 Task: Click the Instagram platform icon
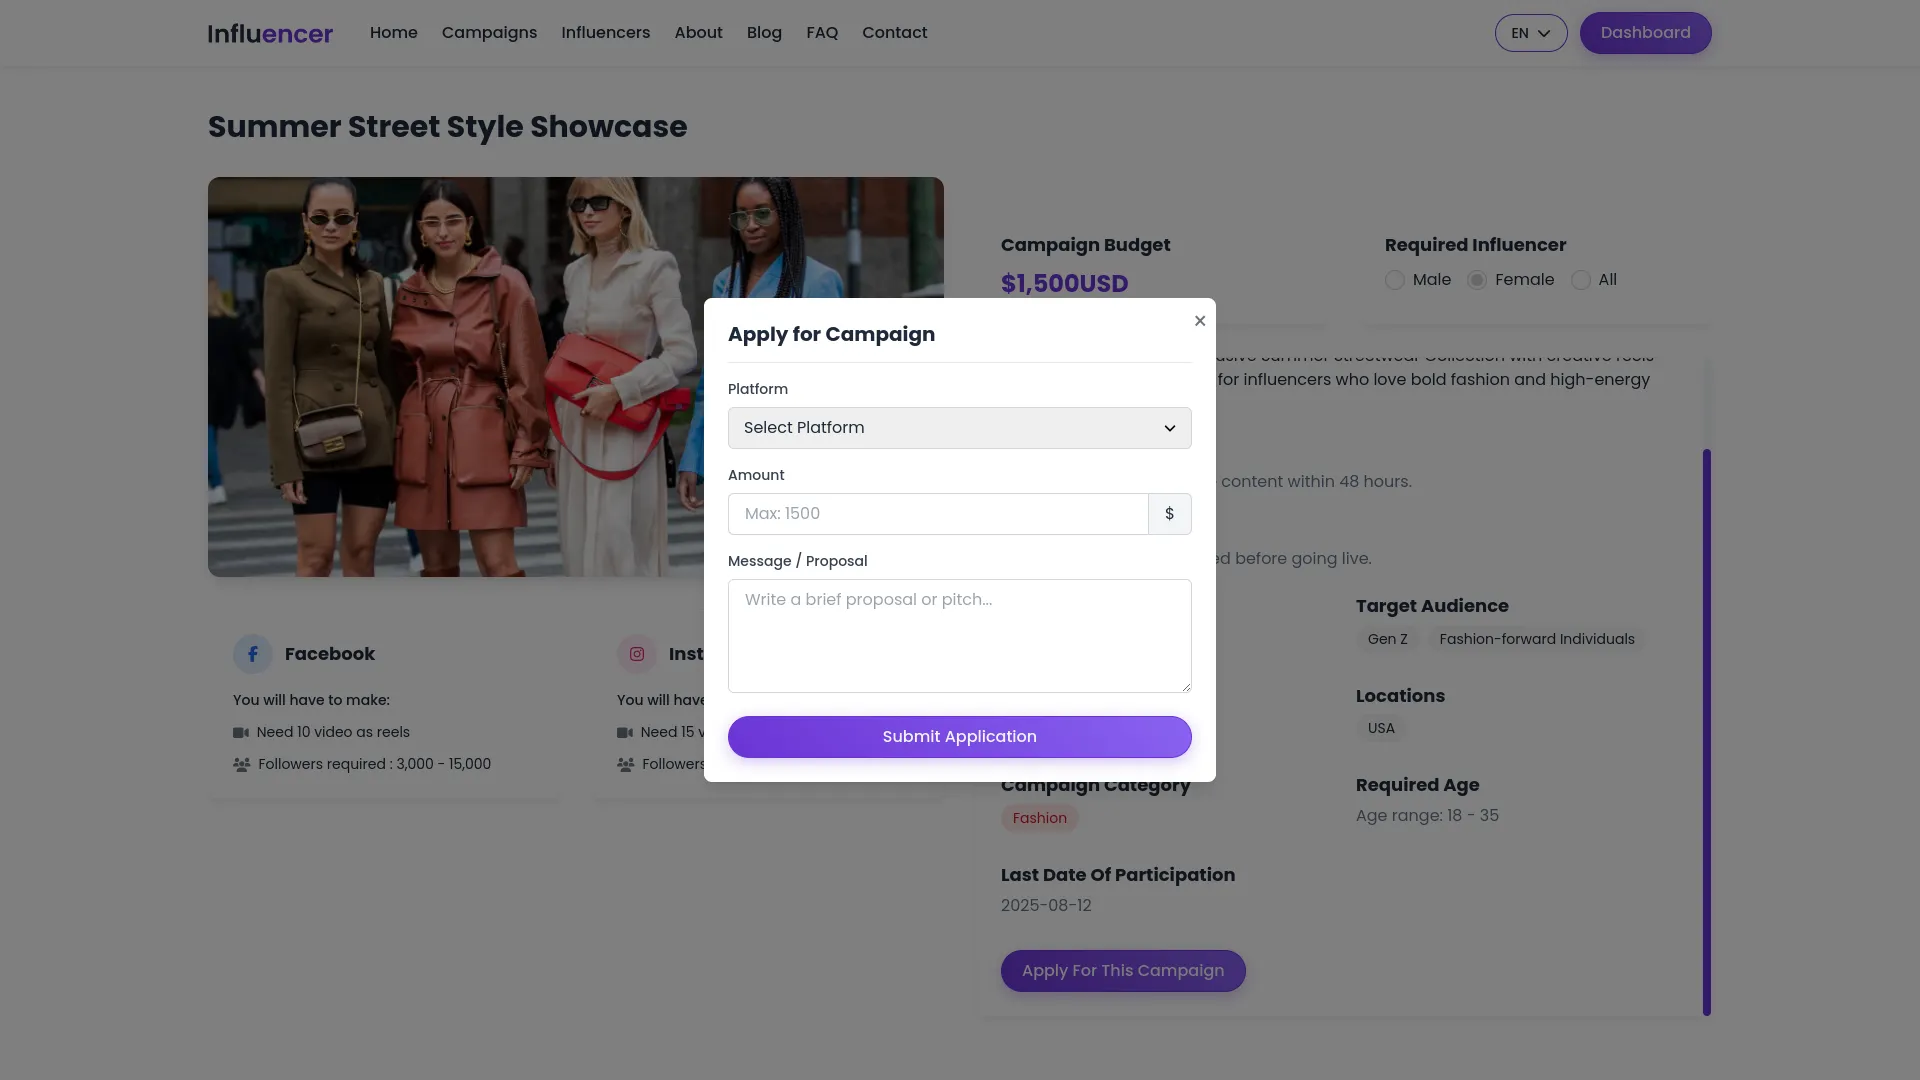coord(637,654)
